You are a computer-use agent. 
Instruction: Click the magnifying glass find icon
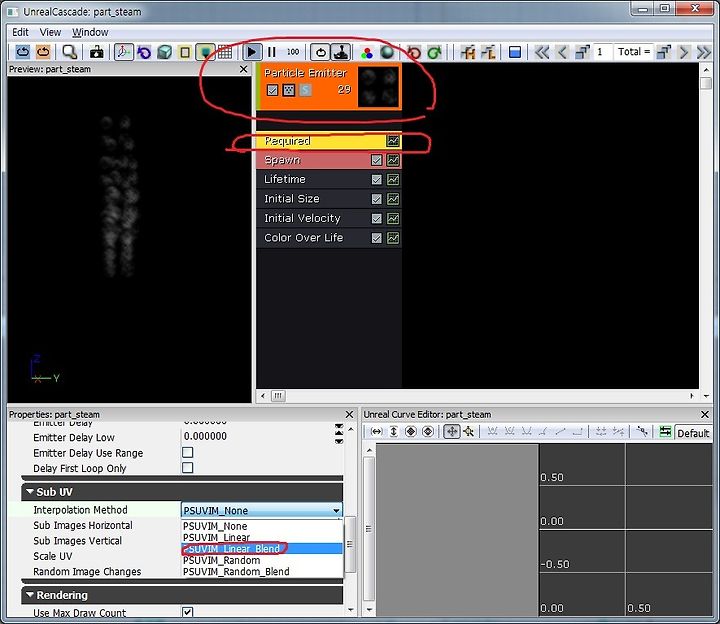pos(69,52)
